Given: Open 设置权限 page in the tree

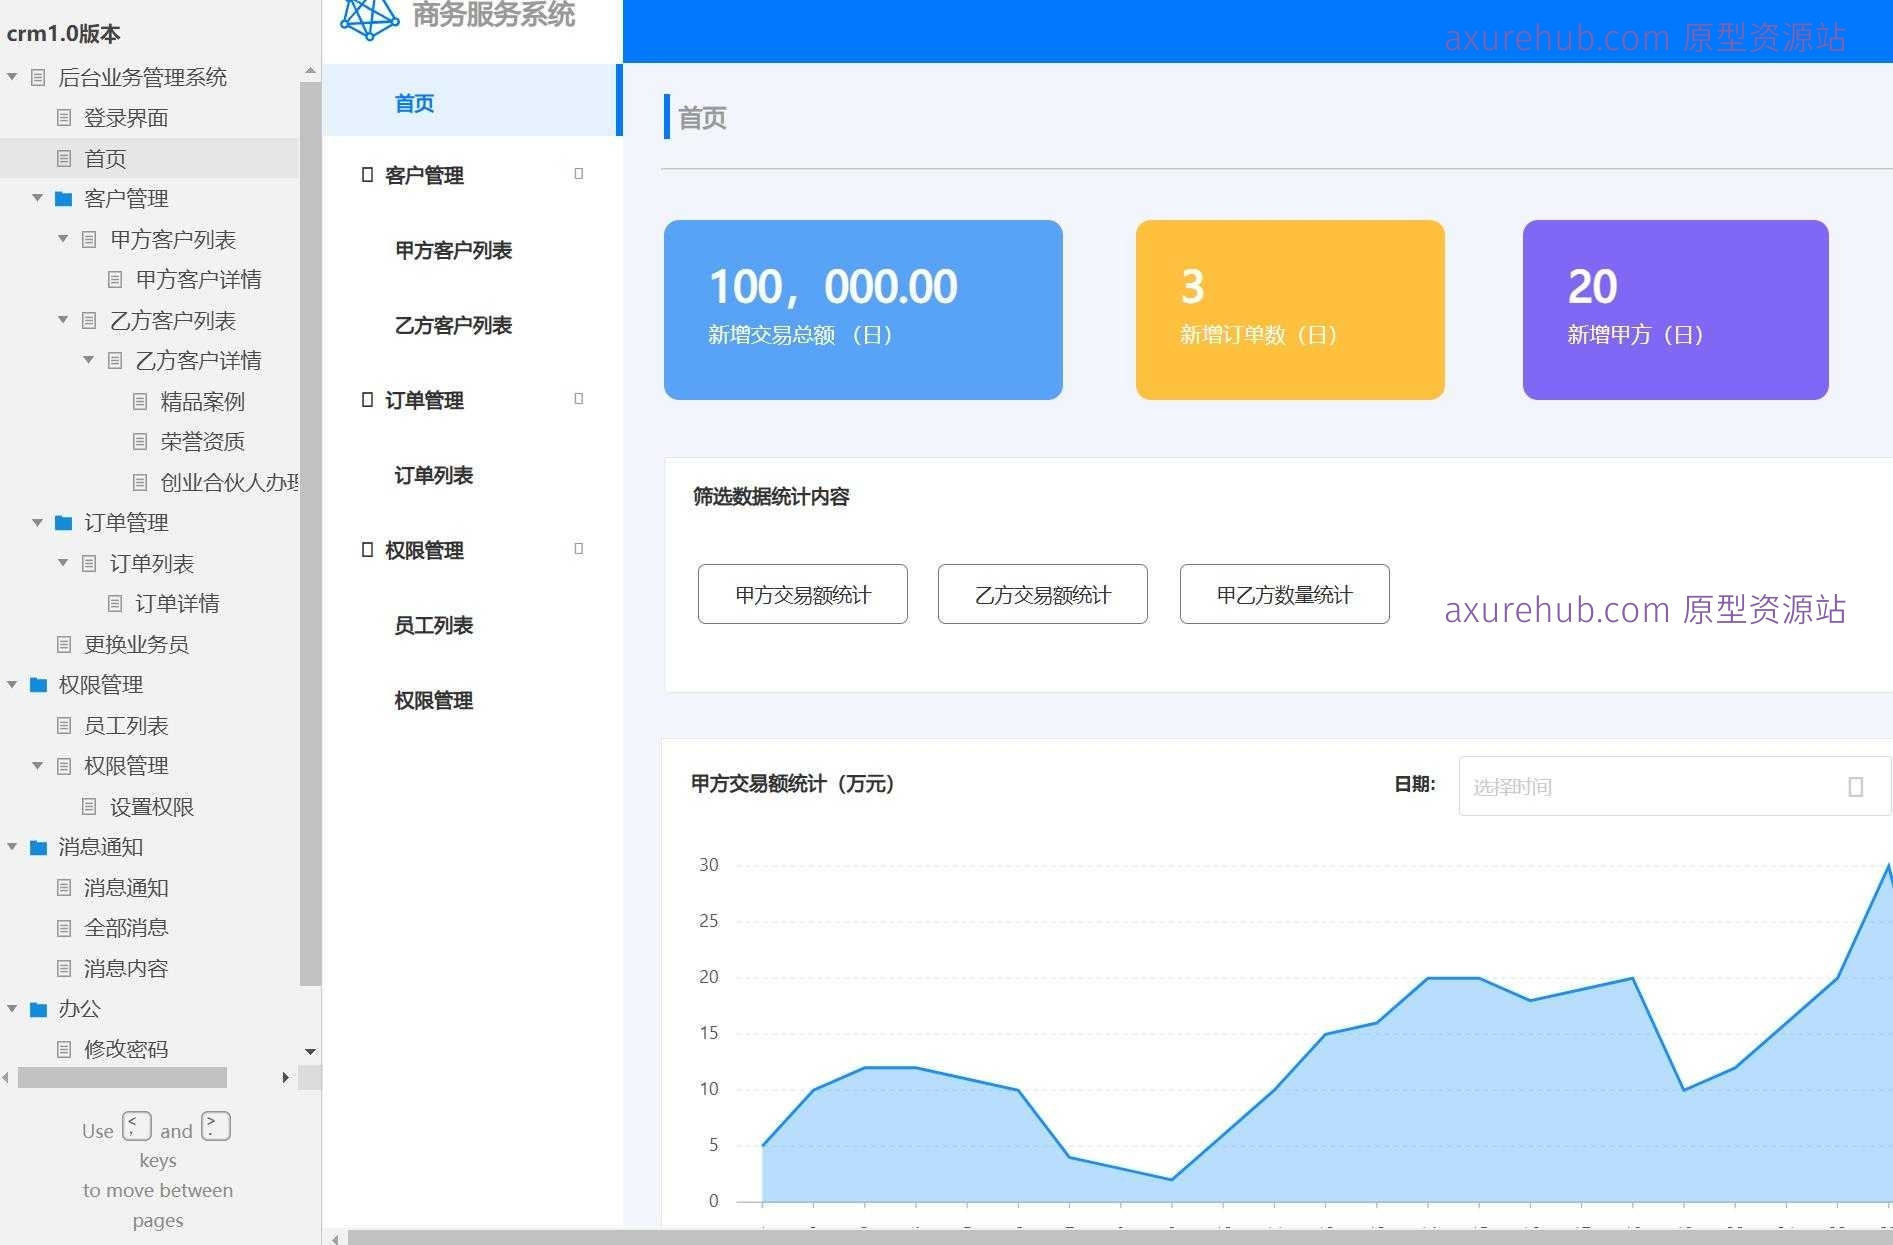Looking at the screenshot, I should click(x=151, y=807).
